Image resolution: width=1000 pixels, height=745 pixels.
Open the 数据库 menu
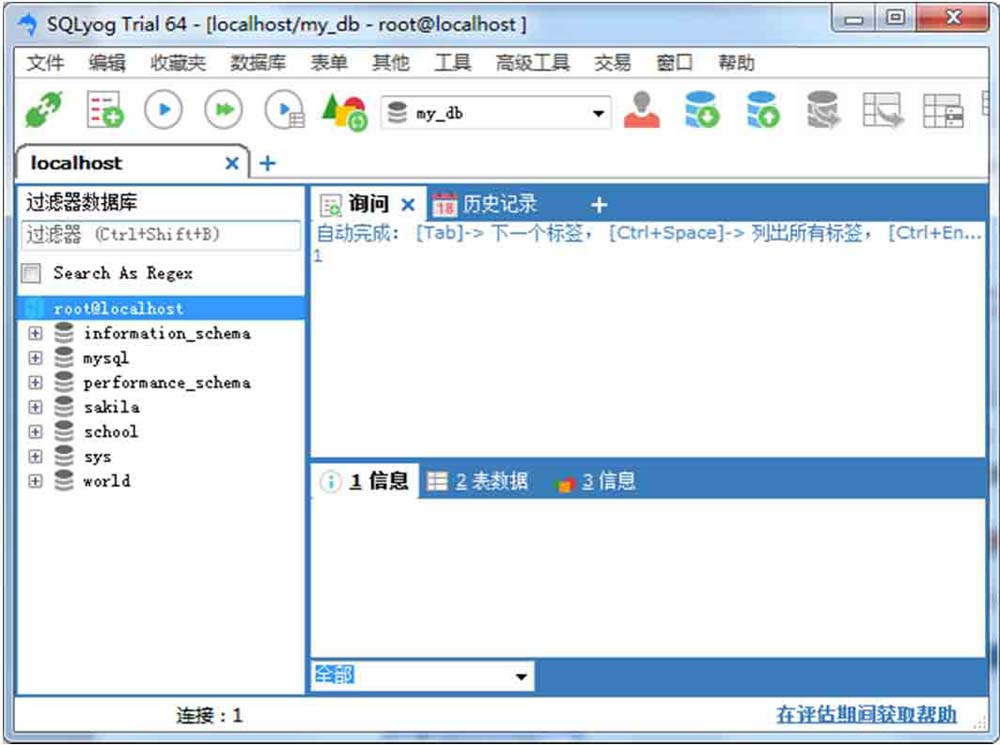point(258,63)
